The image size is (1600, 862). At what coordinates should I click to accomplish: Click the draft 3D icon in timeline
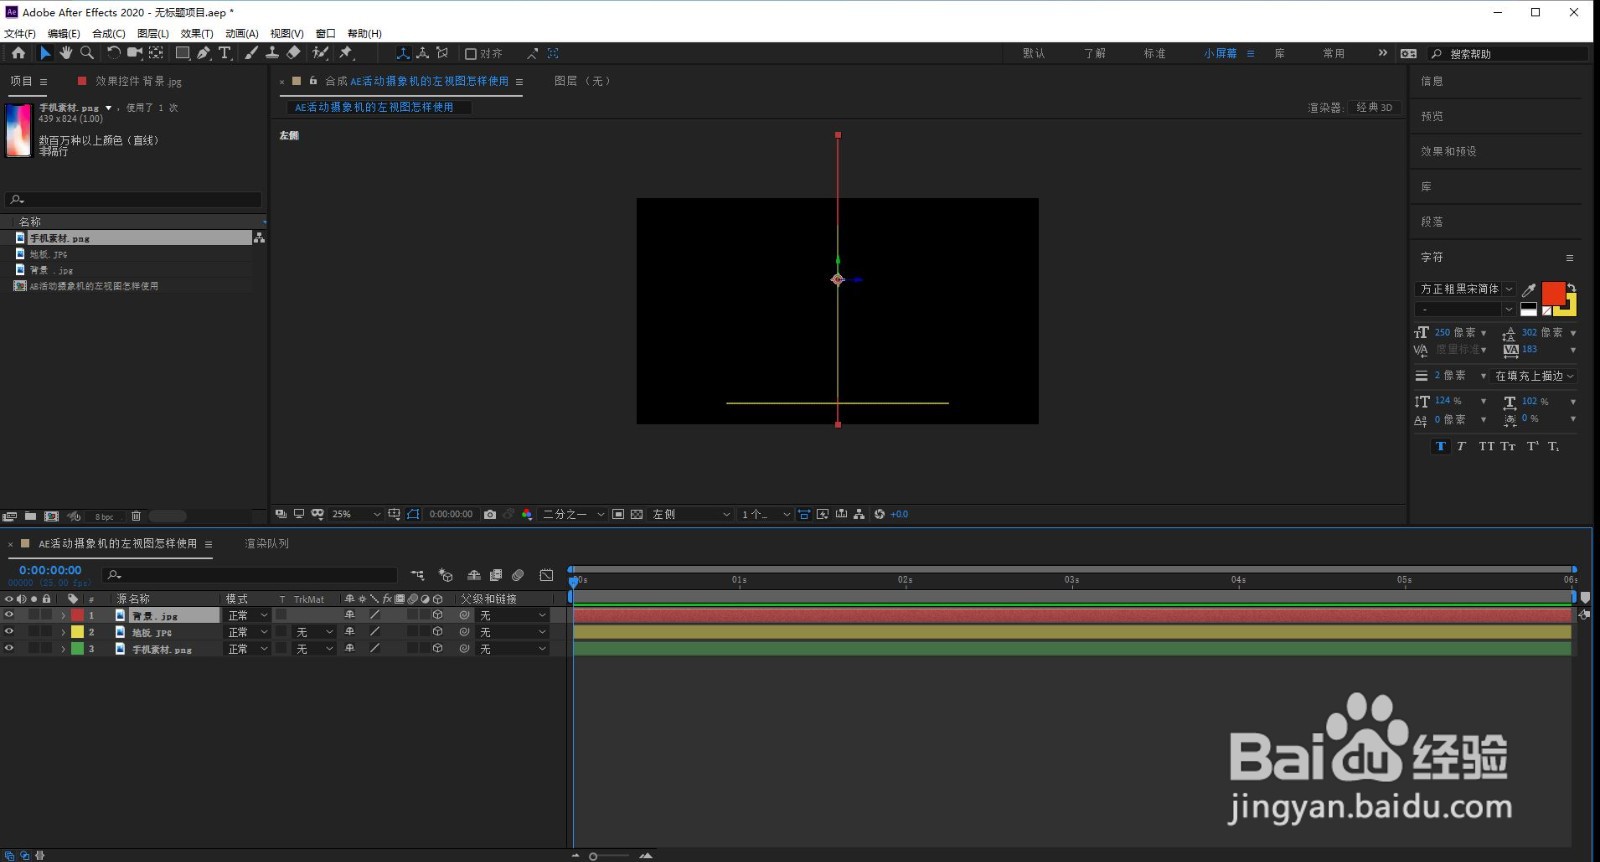[x=446, y=575]
